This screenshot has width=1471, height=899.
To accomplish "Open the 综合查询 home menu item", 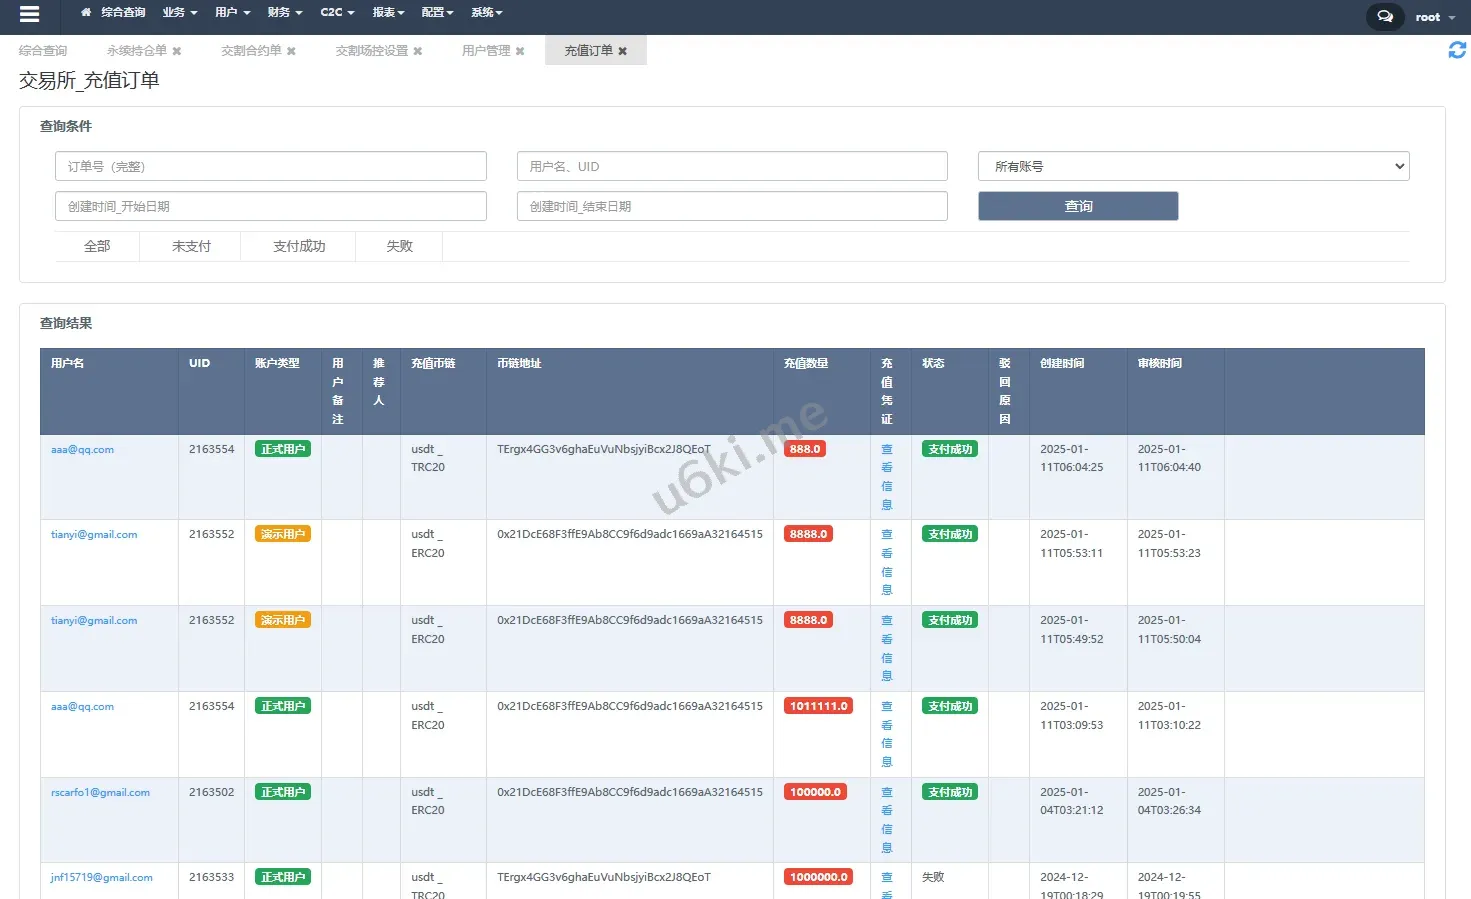I will [113, 12].
